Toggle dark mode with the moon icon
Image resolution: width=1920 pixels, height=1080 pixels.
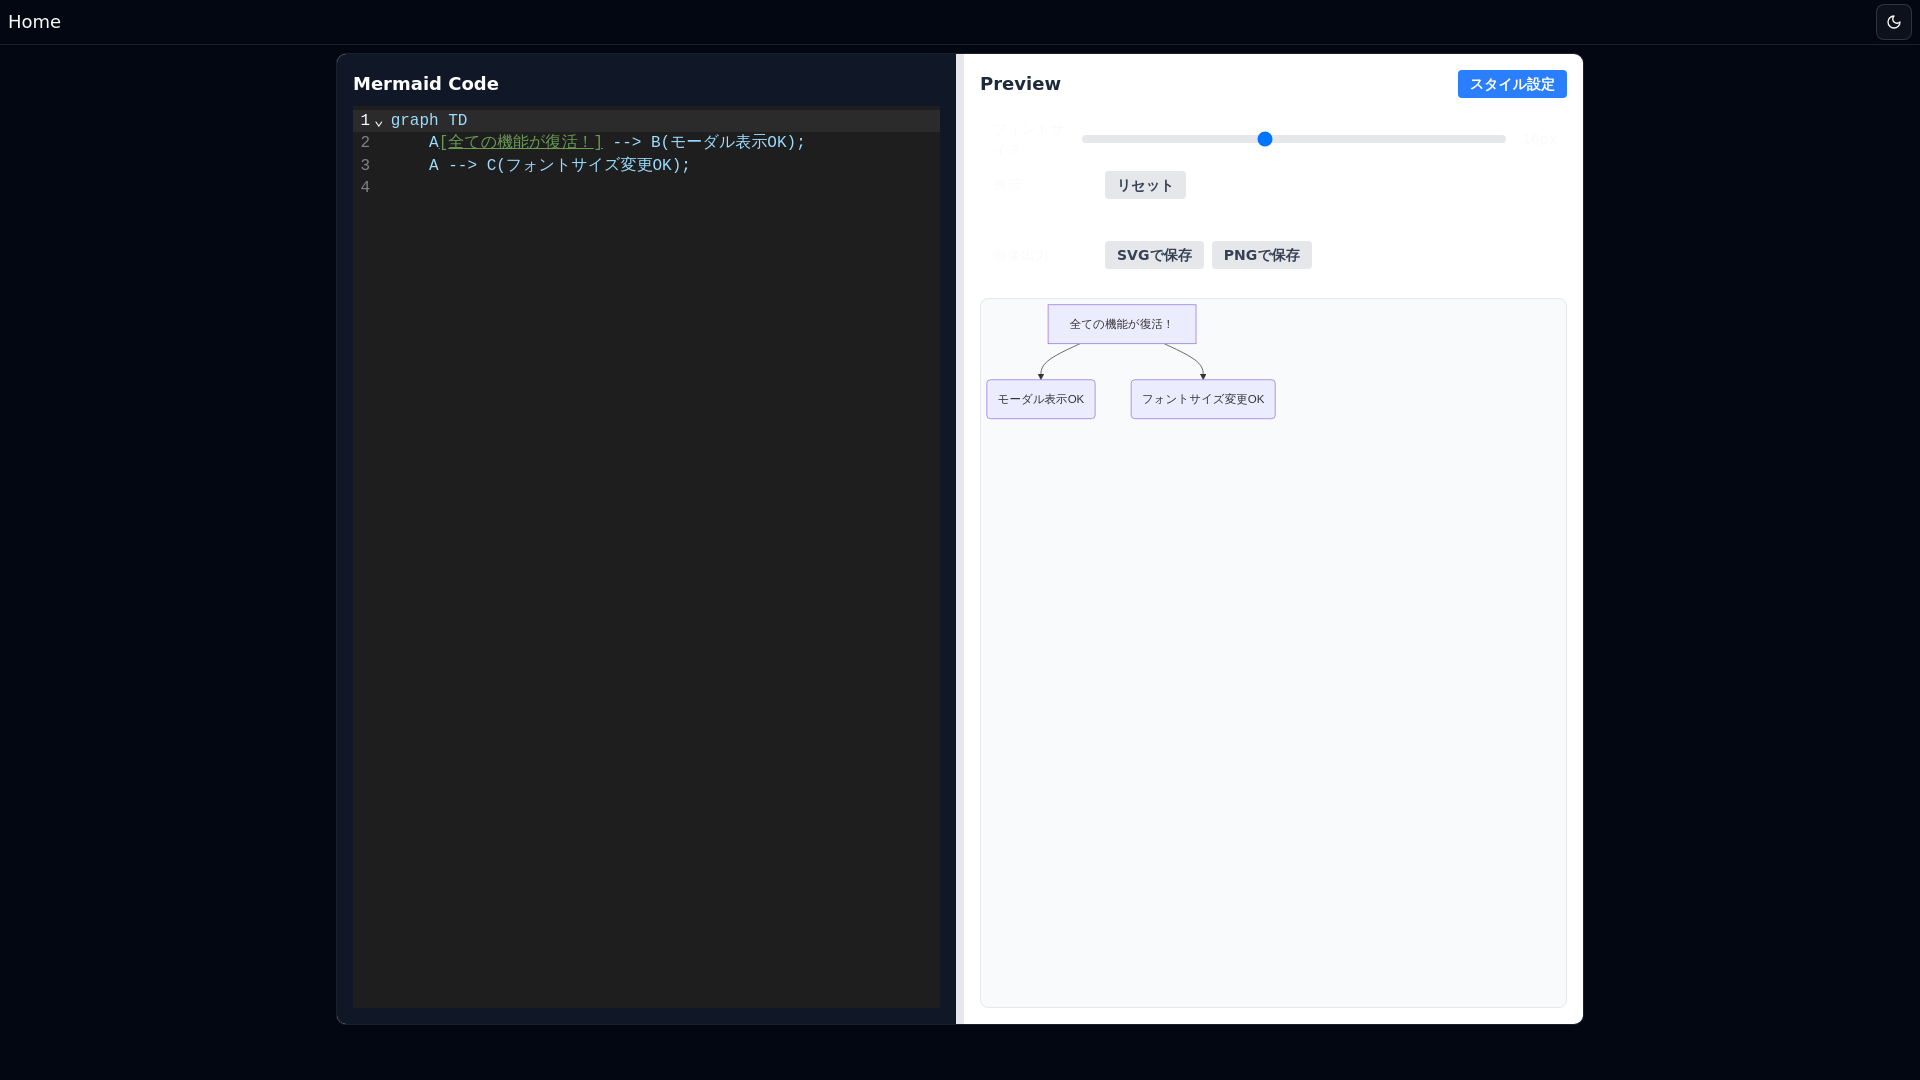pyautogui.click(x=1893, y=22)
